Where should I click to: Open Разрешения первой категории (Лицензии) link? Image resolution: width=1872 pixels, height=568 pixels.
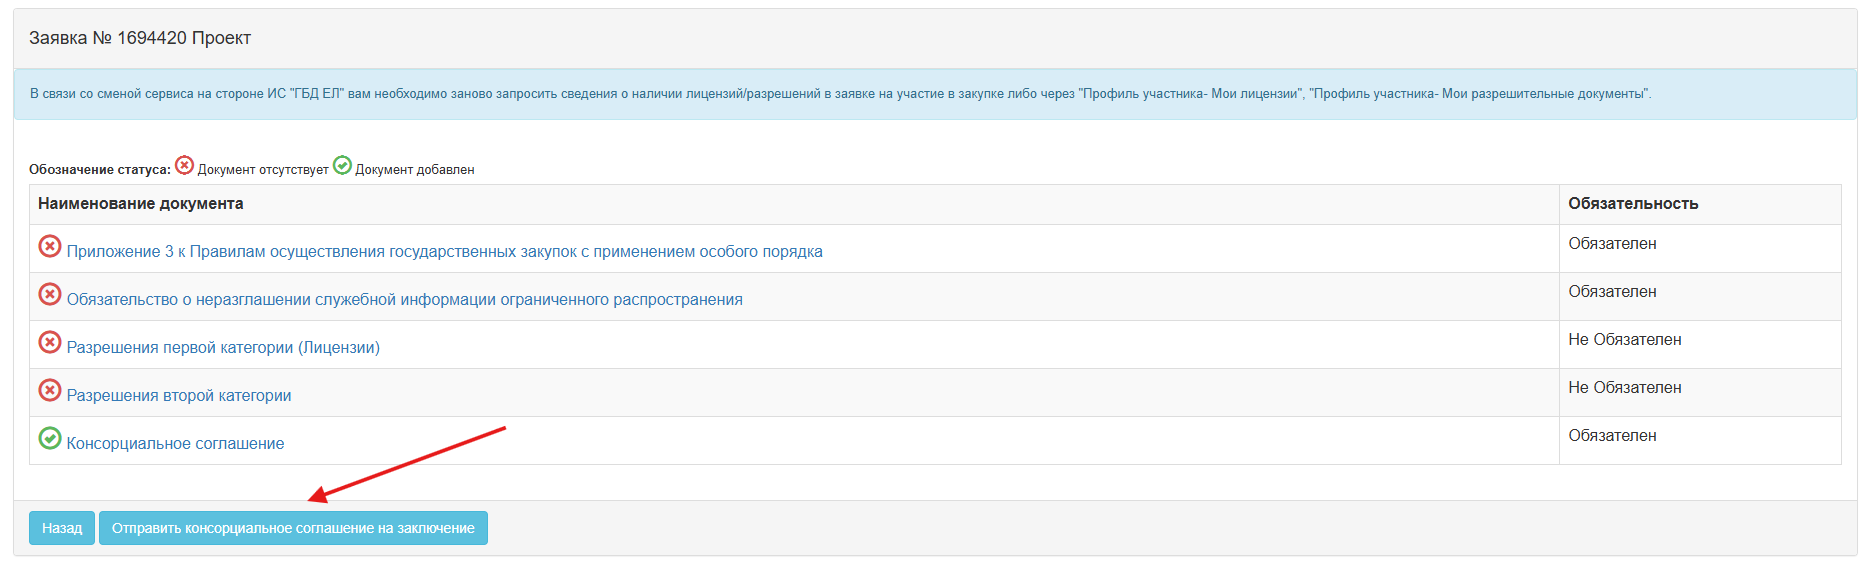(x=223, y=348)
